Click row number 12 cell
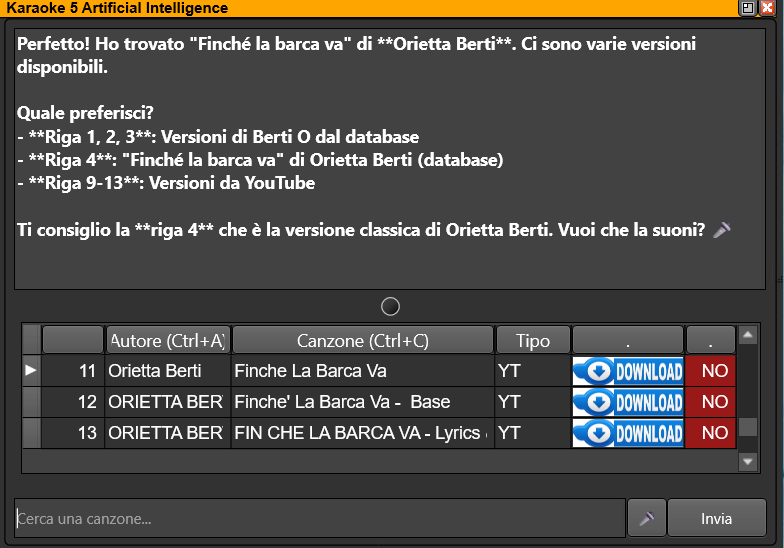The height and width of the screenshot is (548, 784). coord(73,402)
